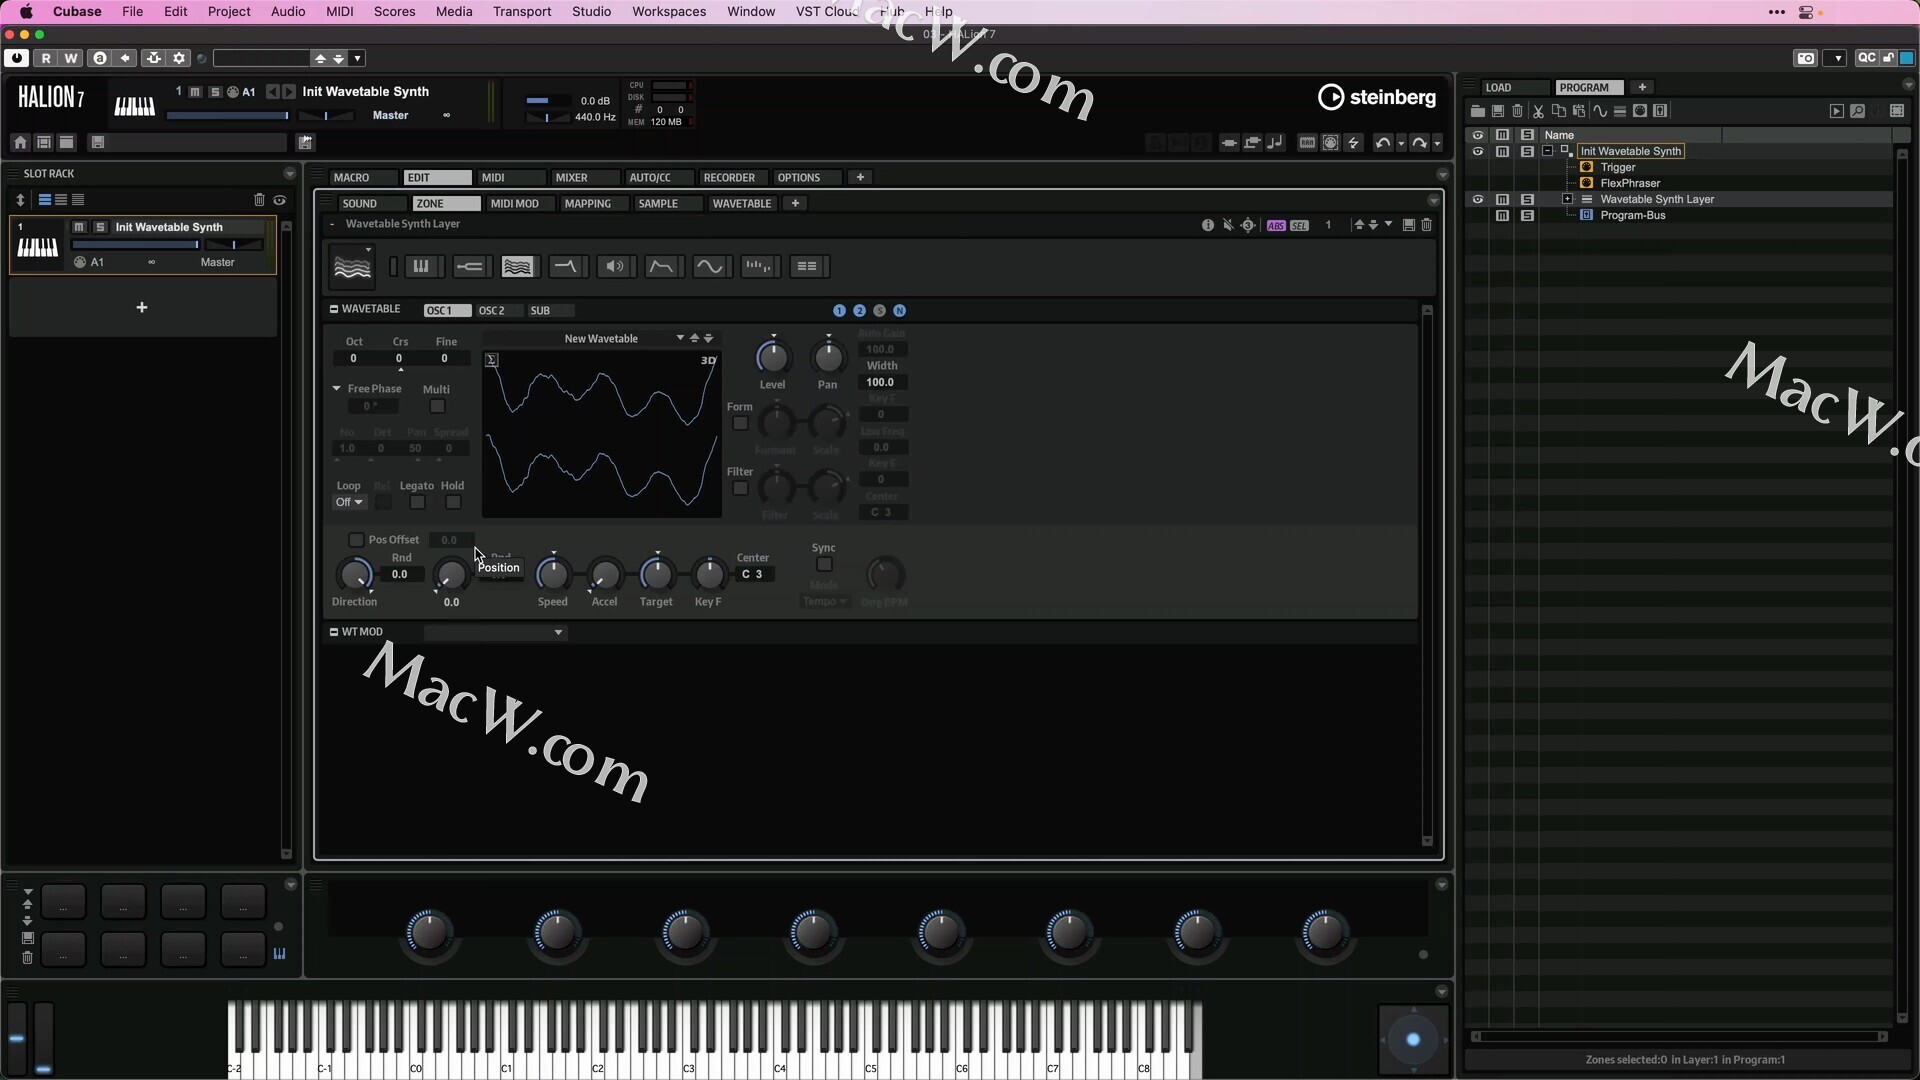The image size is (1920, 1080).
Task: Open the Step Modulator section icon
Action: pyautogui.click(x=758, y=267)
